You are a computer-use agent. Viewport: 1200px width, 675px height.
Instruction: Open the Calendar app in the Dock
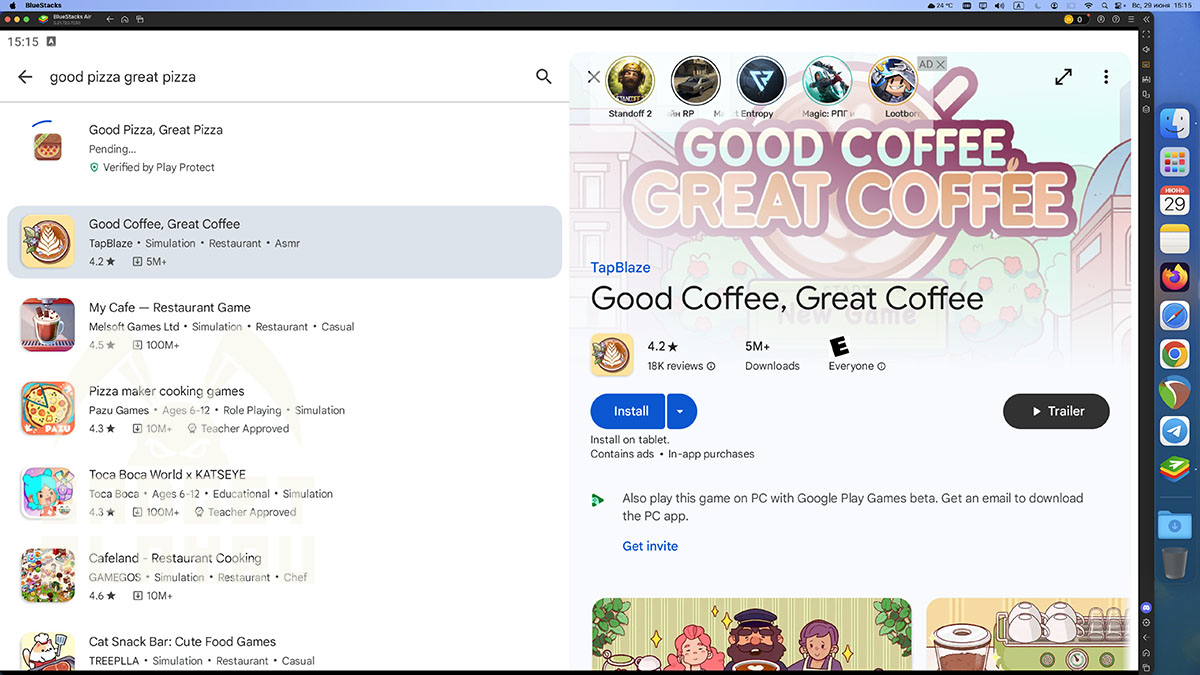coord(1174,200)
